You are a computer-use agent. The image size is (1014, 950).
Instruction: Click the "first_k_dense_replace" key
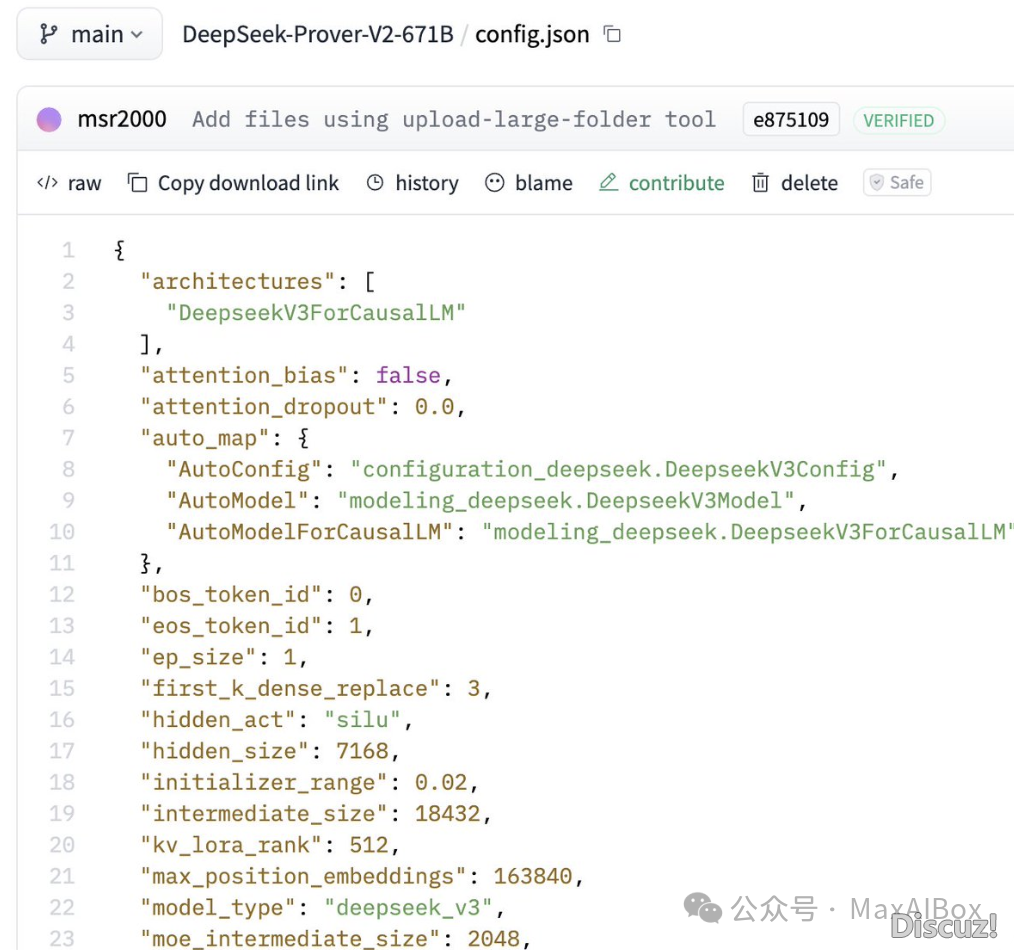(290, 689)
